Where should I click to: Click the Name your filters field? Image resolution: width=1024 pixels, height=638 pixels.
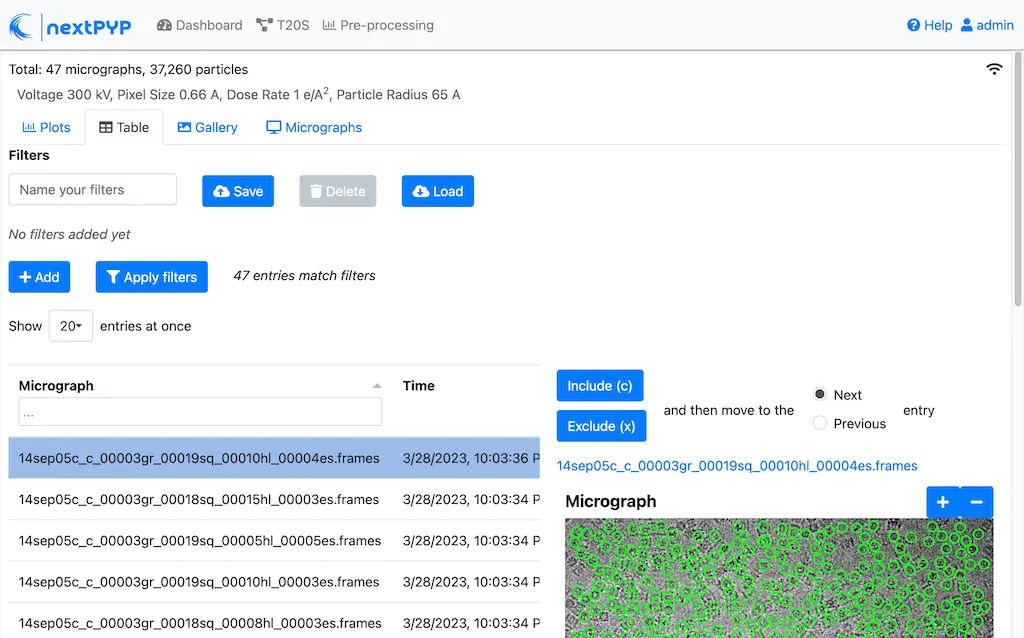point(92,190)
